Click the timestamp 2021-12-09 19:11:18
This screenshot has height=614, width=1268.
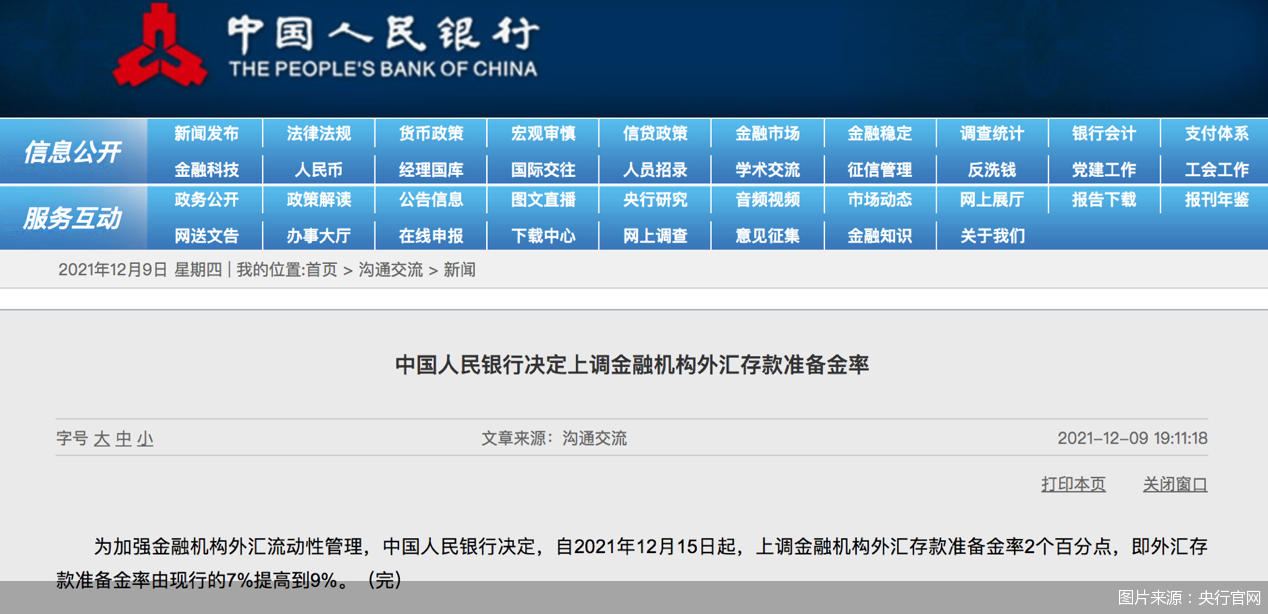pyautogui.click(x=1133, y=438)
